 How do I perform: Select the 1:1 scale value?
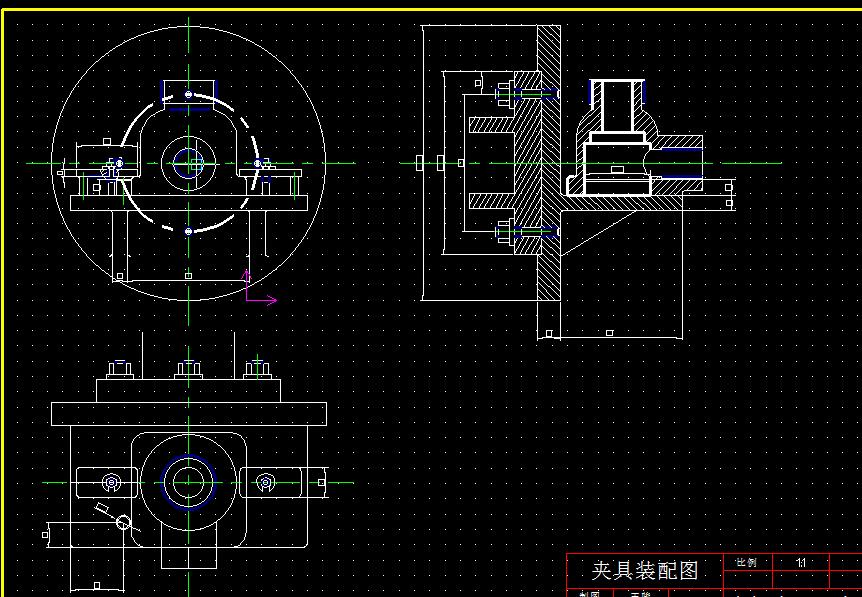tap(801, 562)
